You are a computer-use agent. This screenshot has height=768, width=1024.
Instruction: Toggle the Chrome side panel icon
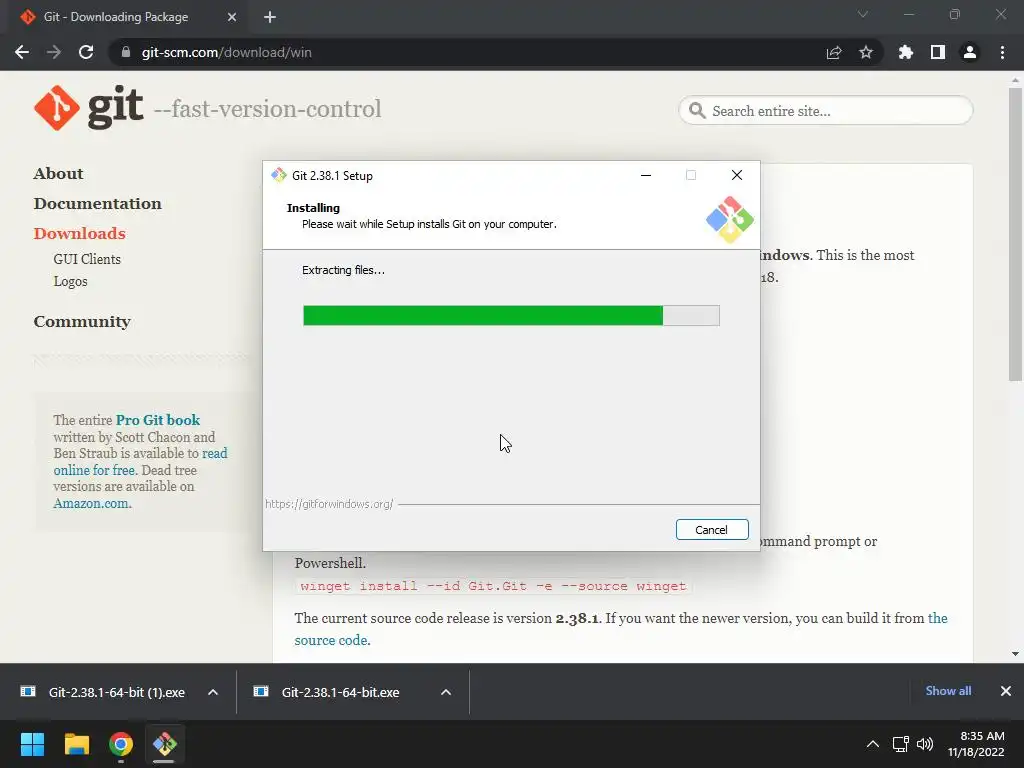click(938, 52)
